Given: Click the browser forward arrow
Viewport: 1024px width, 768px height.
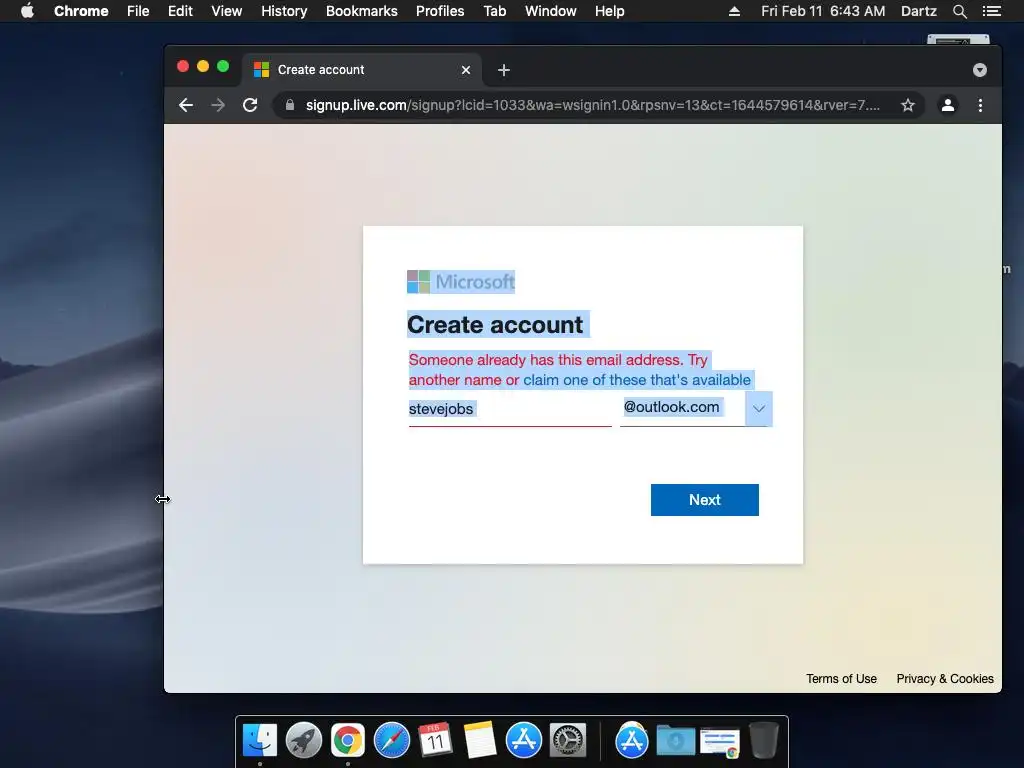Looking at the screenshot, I should [218, 105].
